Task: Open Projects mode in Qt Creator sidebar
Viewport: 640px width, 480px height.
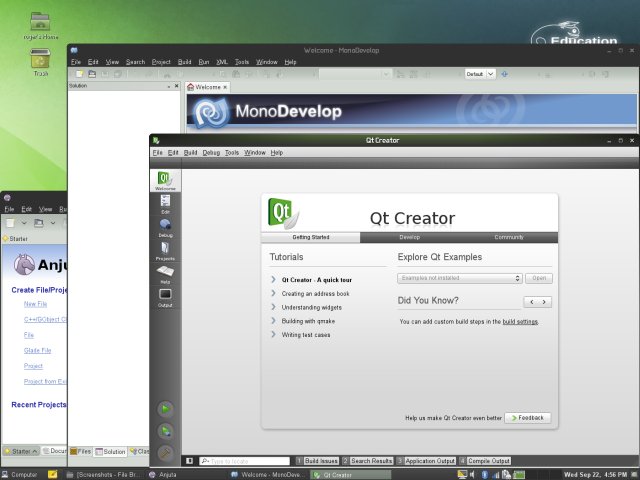Action: coord(165,251)
